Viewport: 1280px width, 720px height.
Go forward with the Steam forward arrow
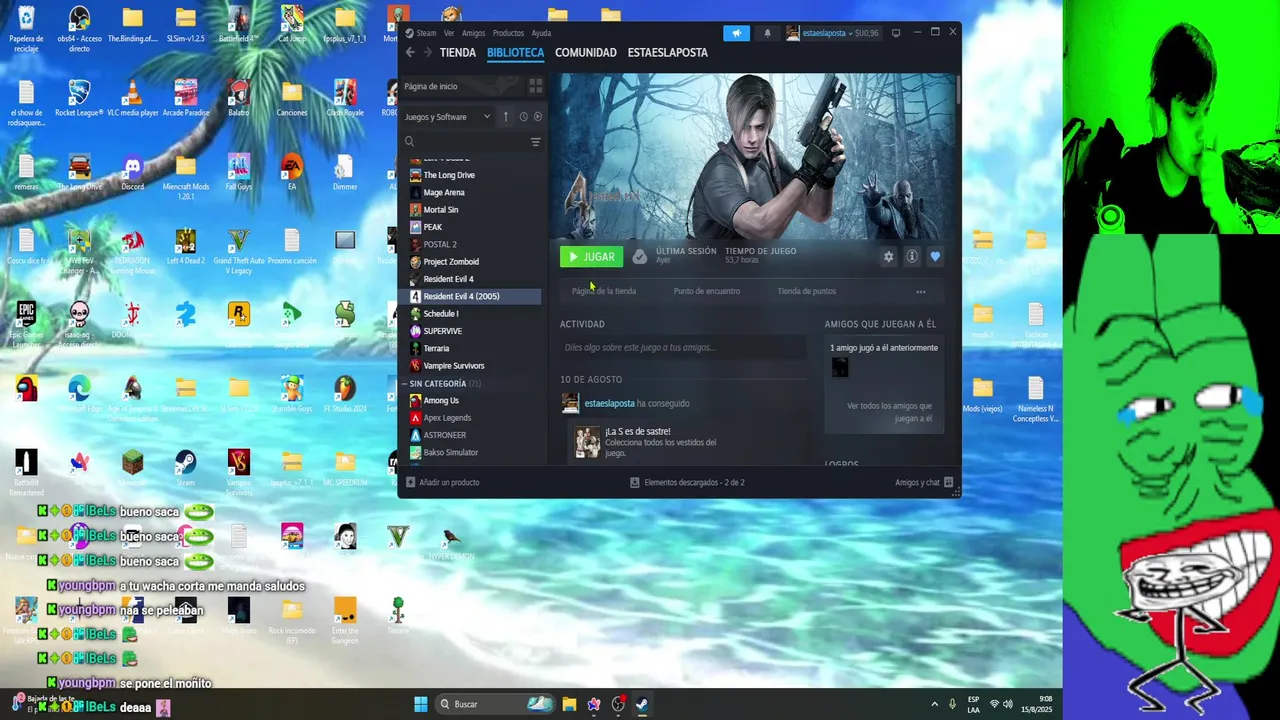[427, 53]
